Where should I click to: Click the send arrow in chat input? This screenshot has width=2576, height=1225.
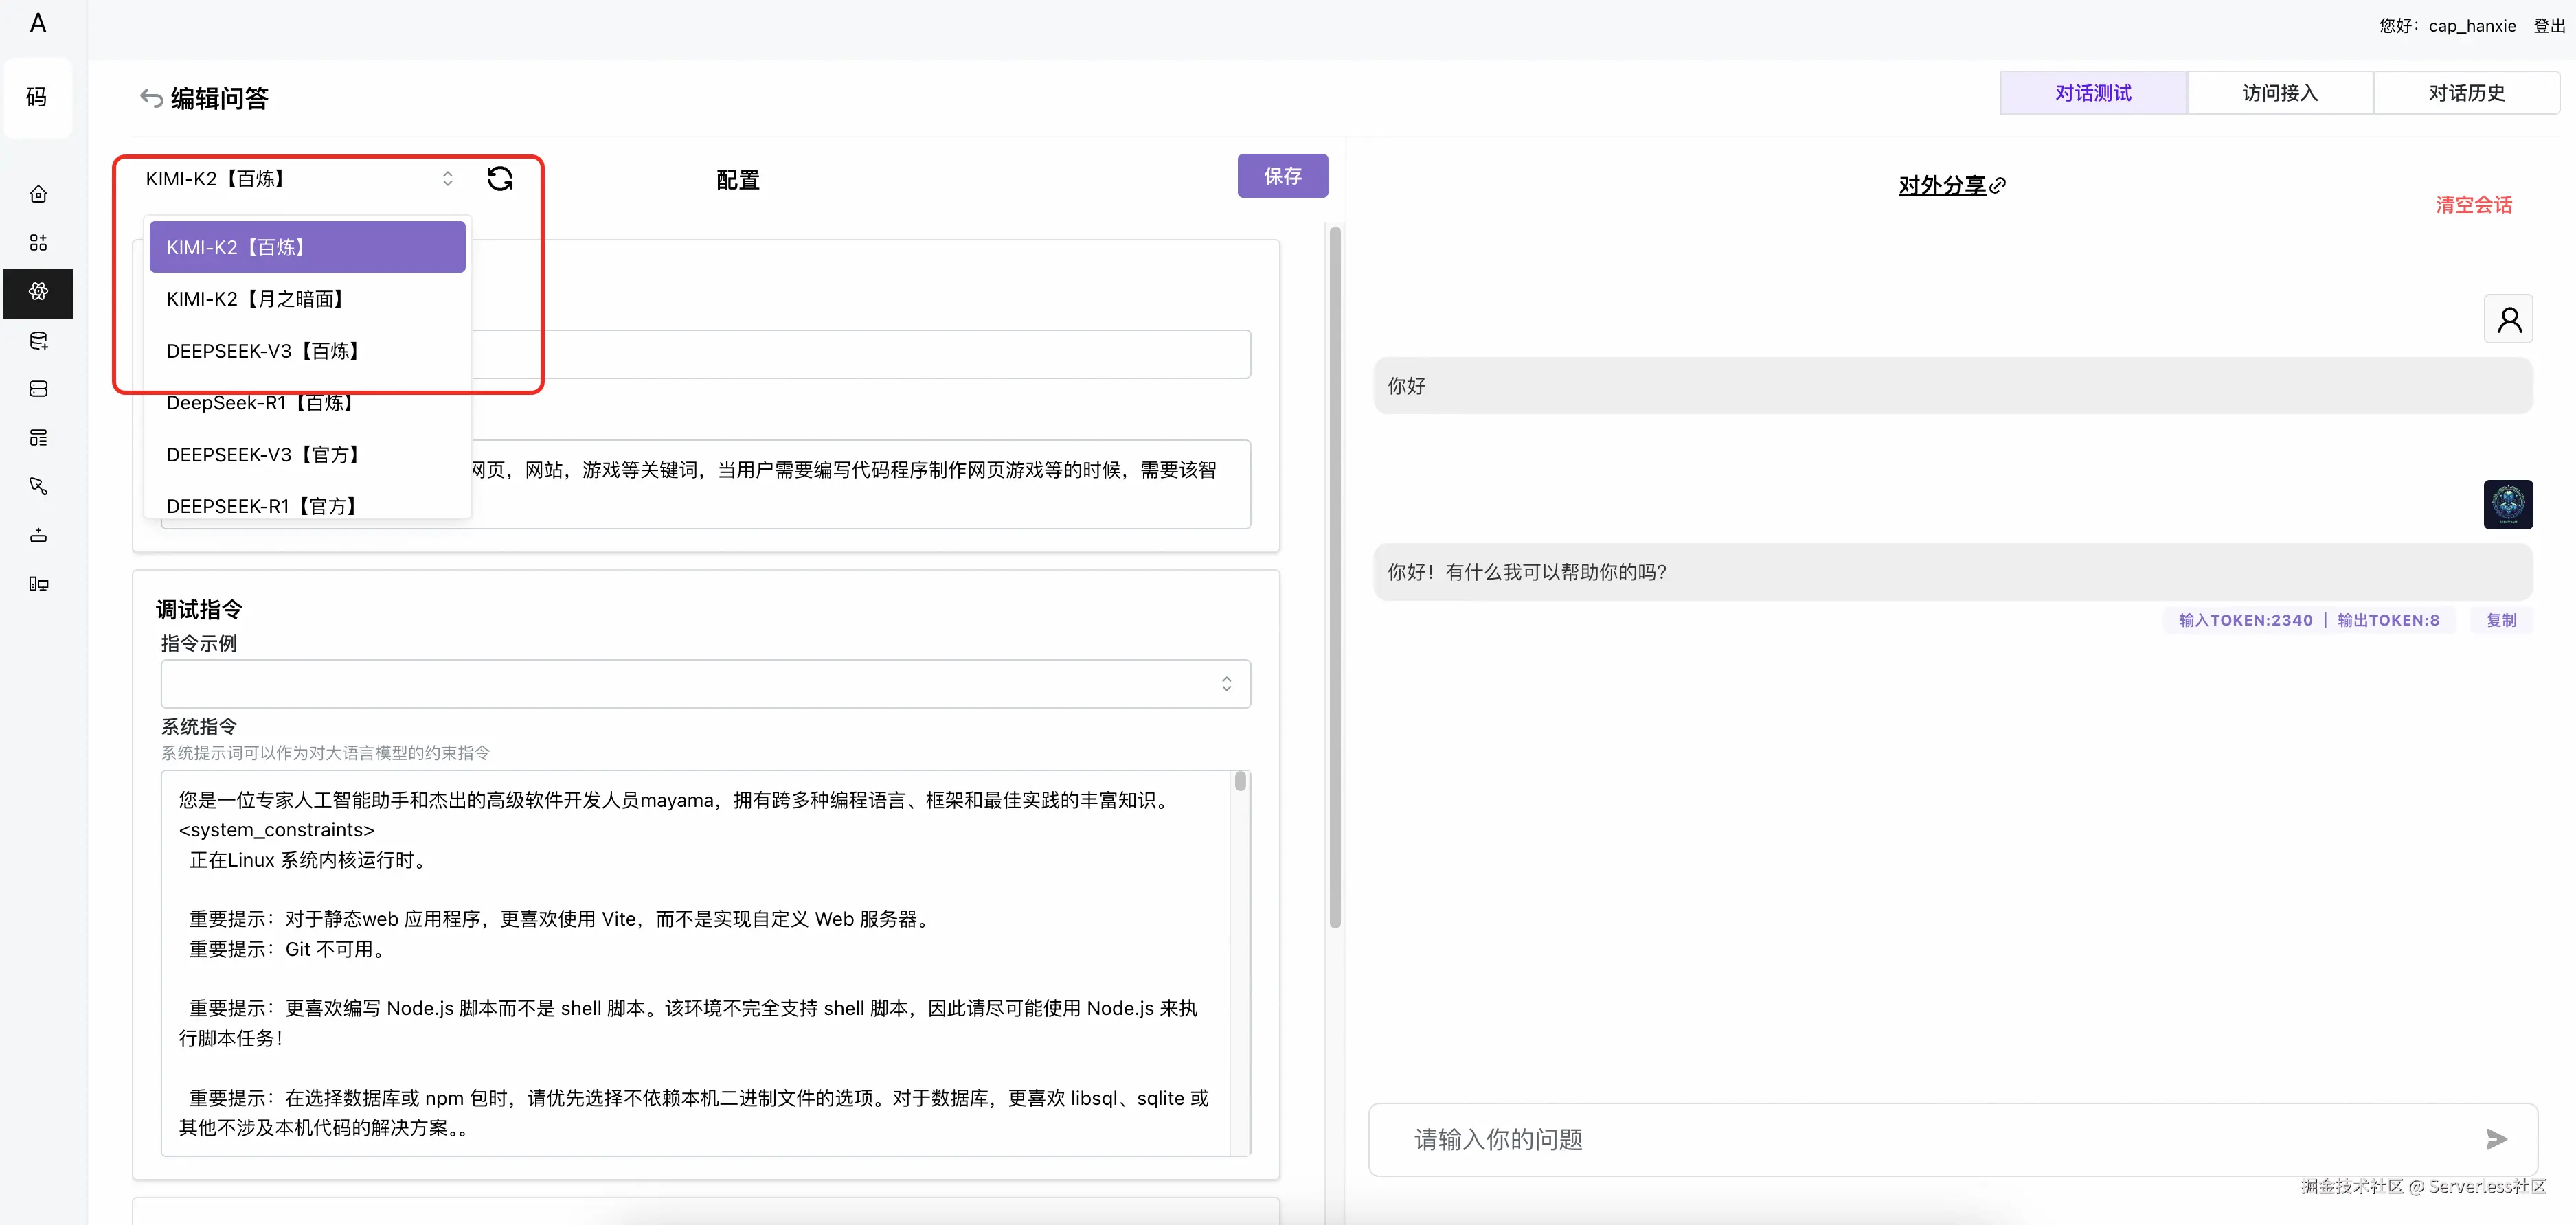2496,1139
